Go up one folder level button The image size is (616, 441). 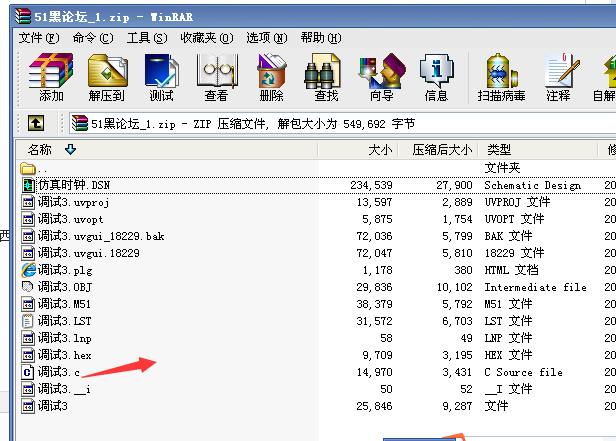(36, 123)
